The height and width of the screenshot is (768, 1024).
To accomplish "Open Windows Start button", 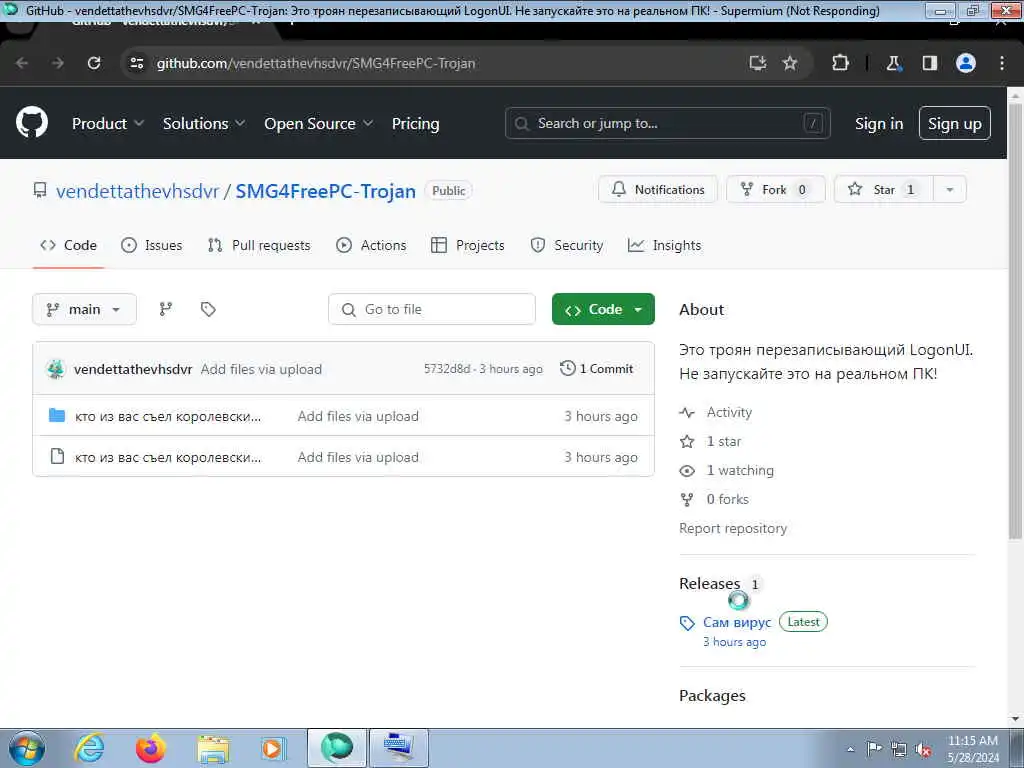I will point(27,748).
